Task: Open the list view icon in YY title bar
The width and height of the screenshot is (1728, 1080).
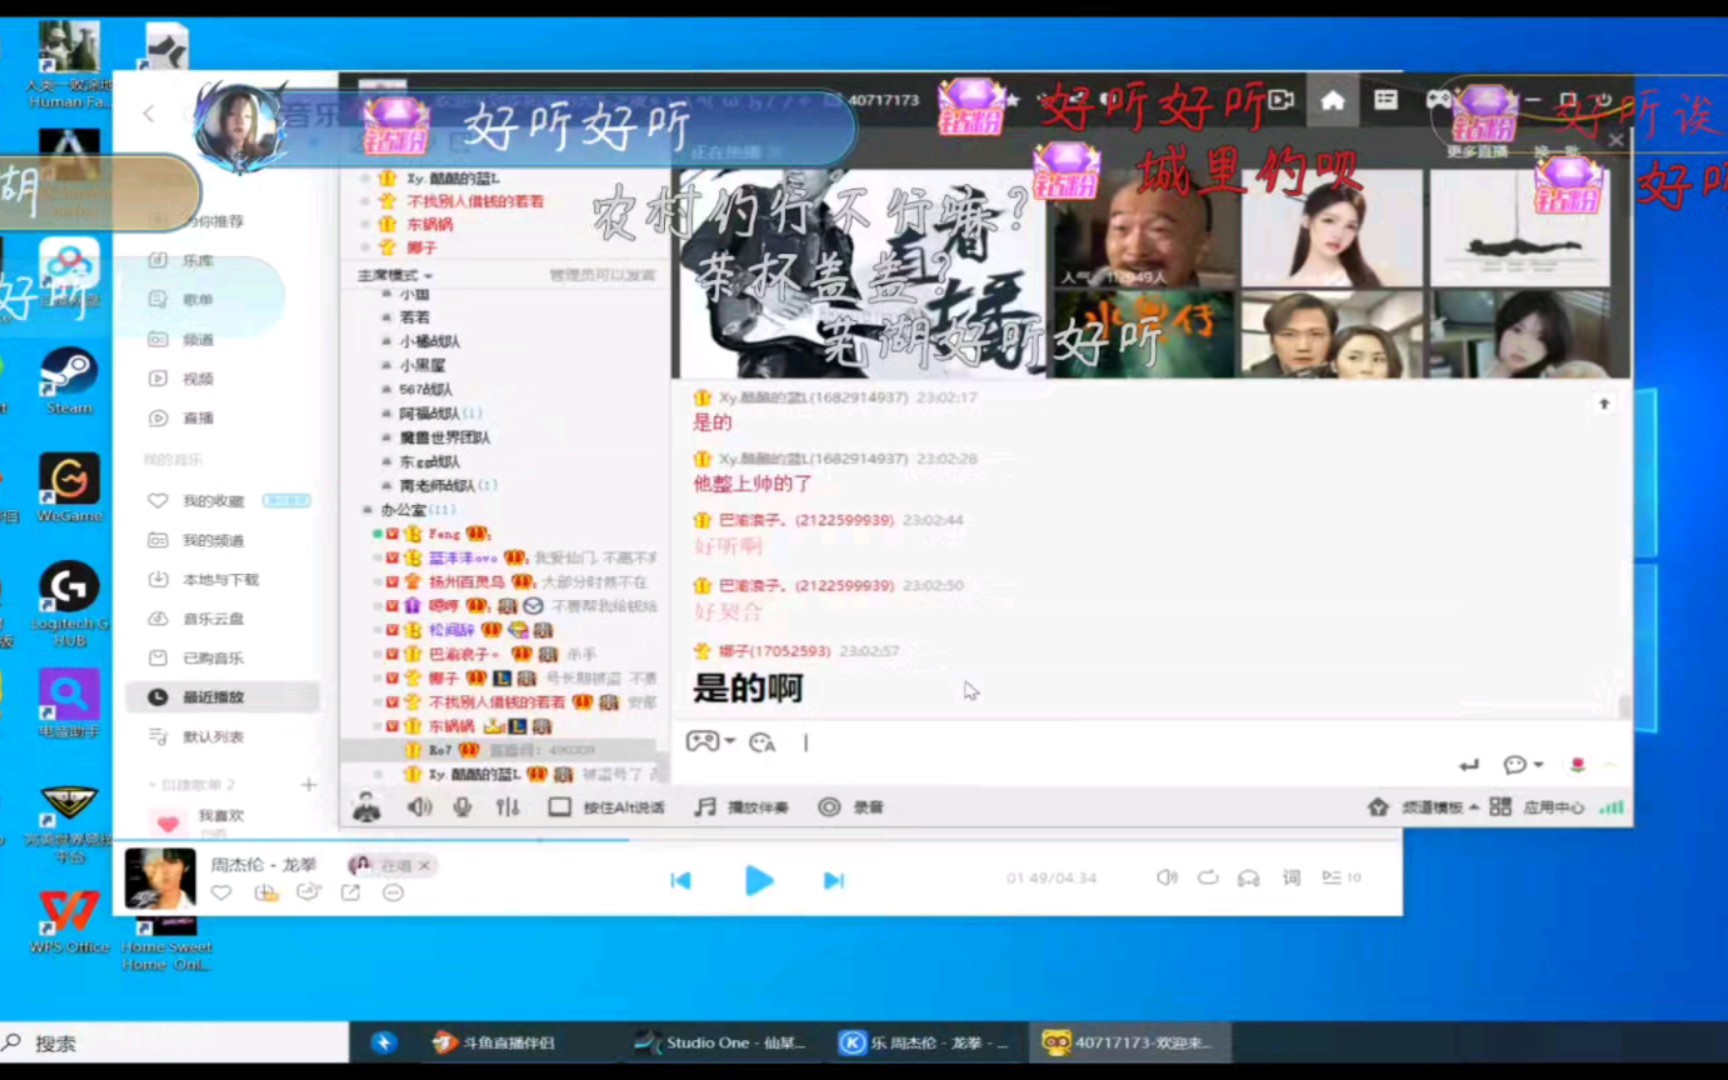Action: point(1385,100)
